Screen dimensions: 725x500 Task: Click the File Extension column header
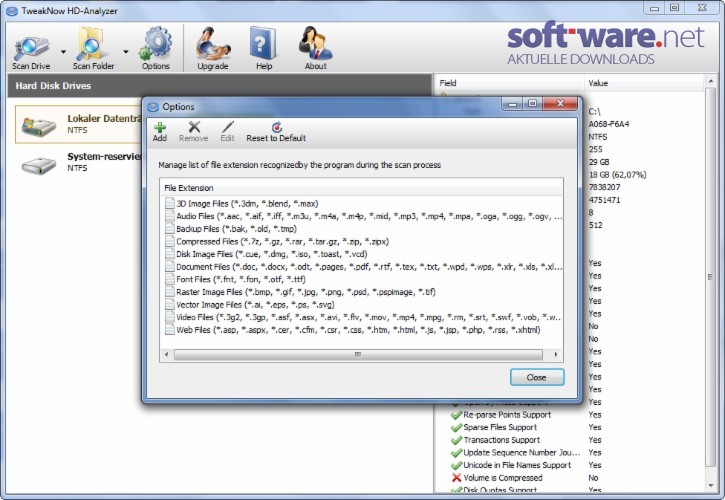(361, 188)
